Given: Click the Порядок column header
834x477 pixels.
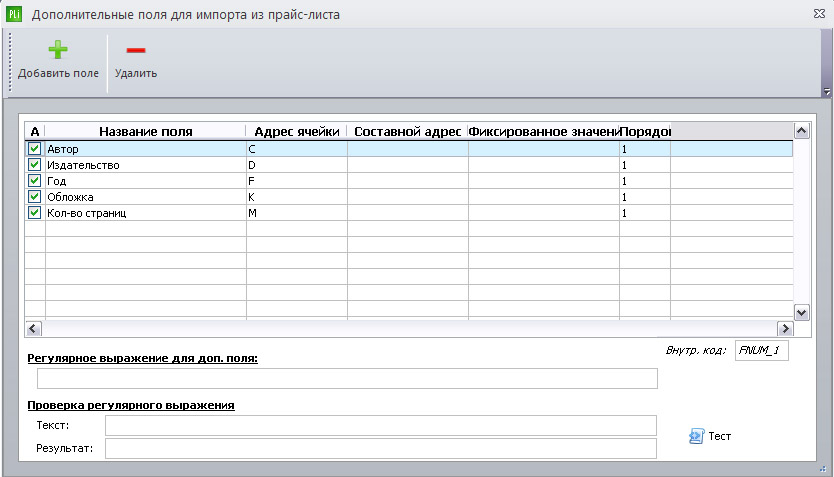Looking at the screenshot, I should click(645, 131).
